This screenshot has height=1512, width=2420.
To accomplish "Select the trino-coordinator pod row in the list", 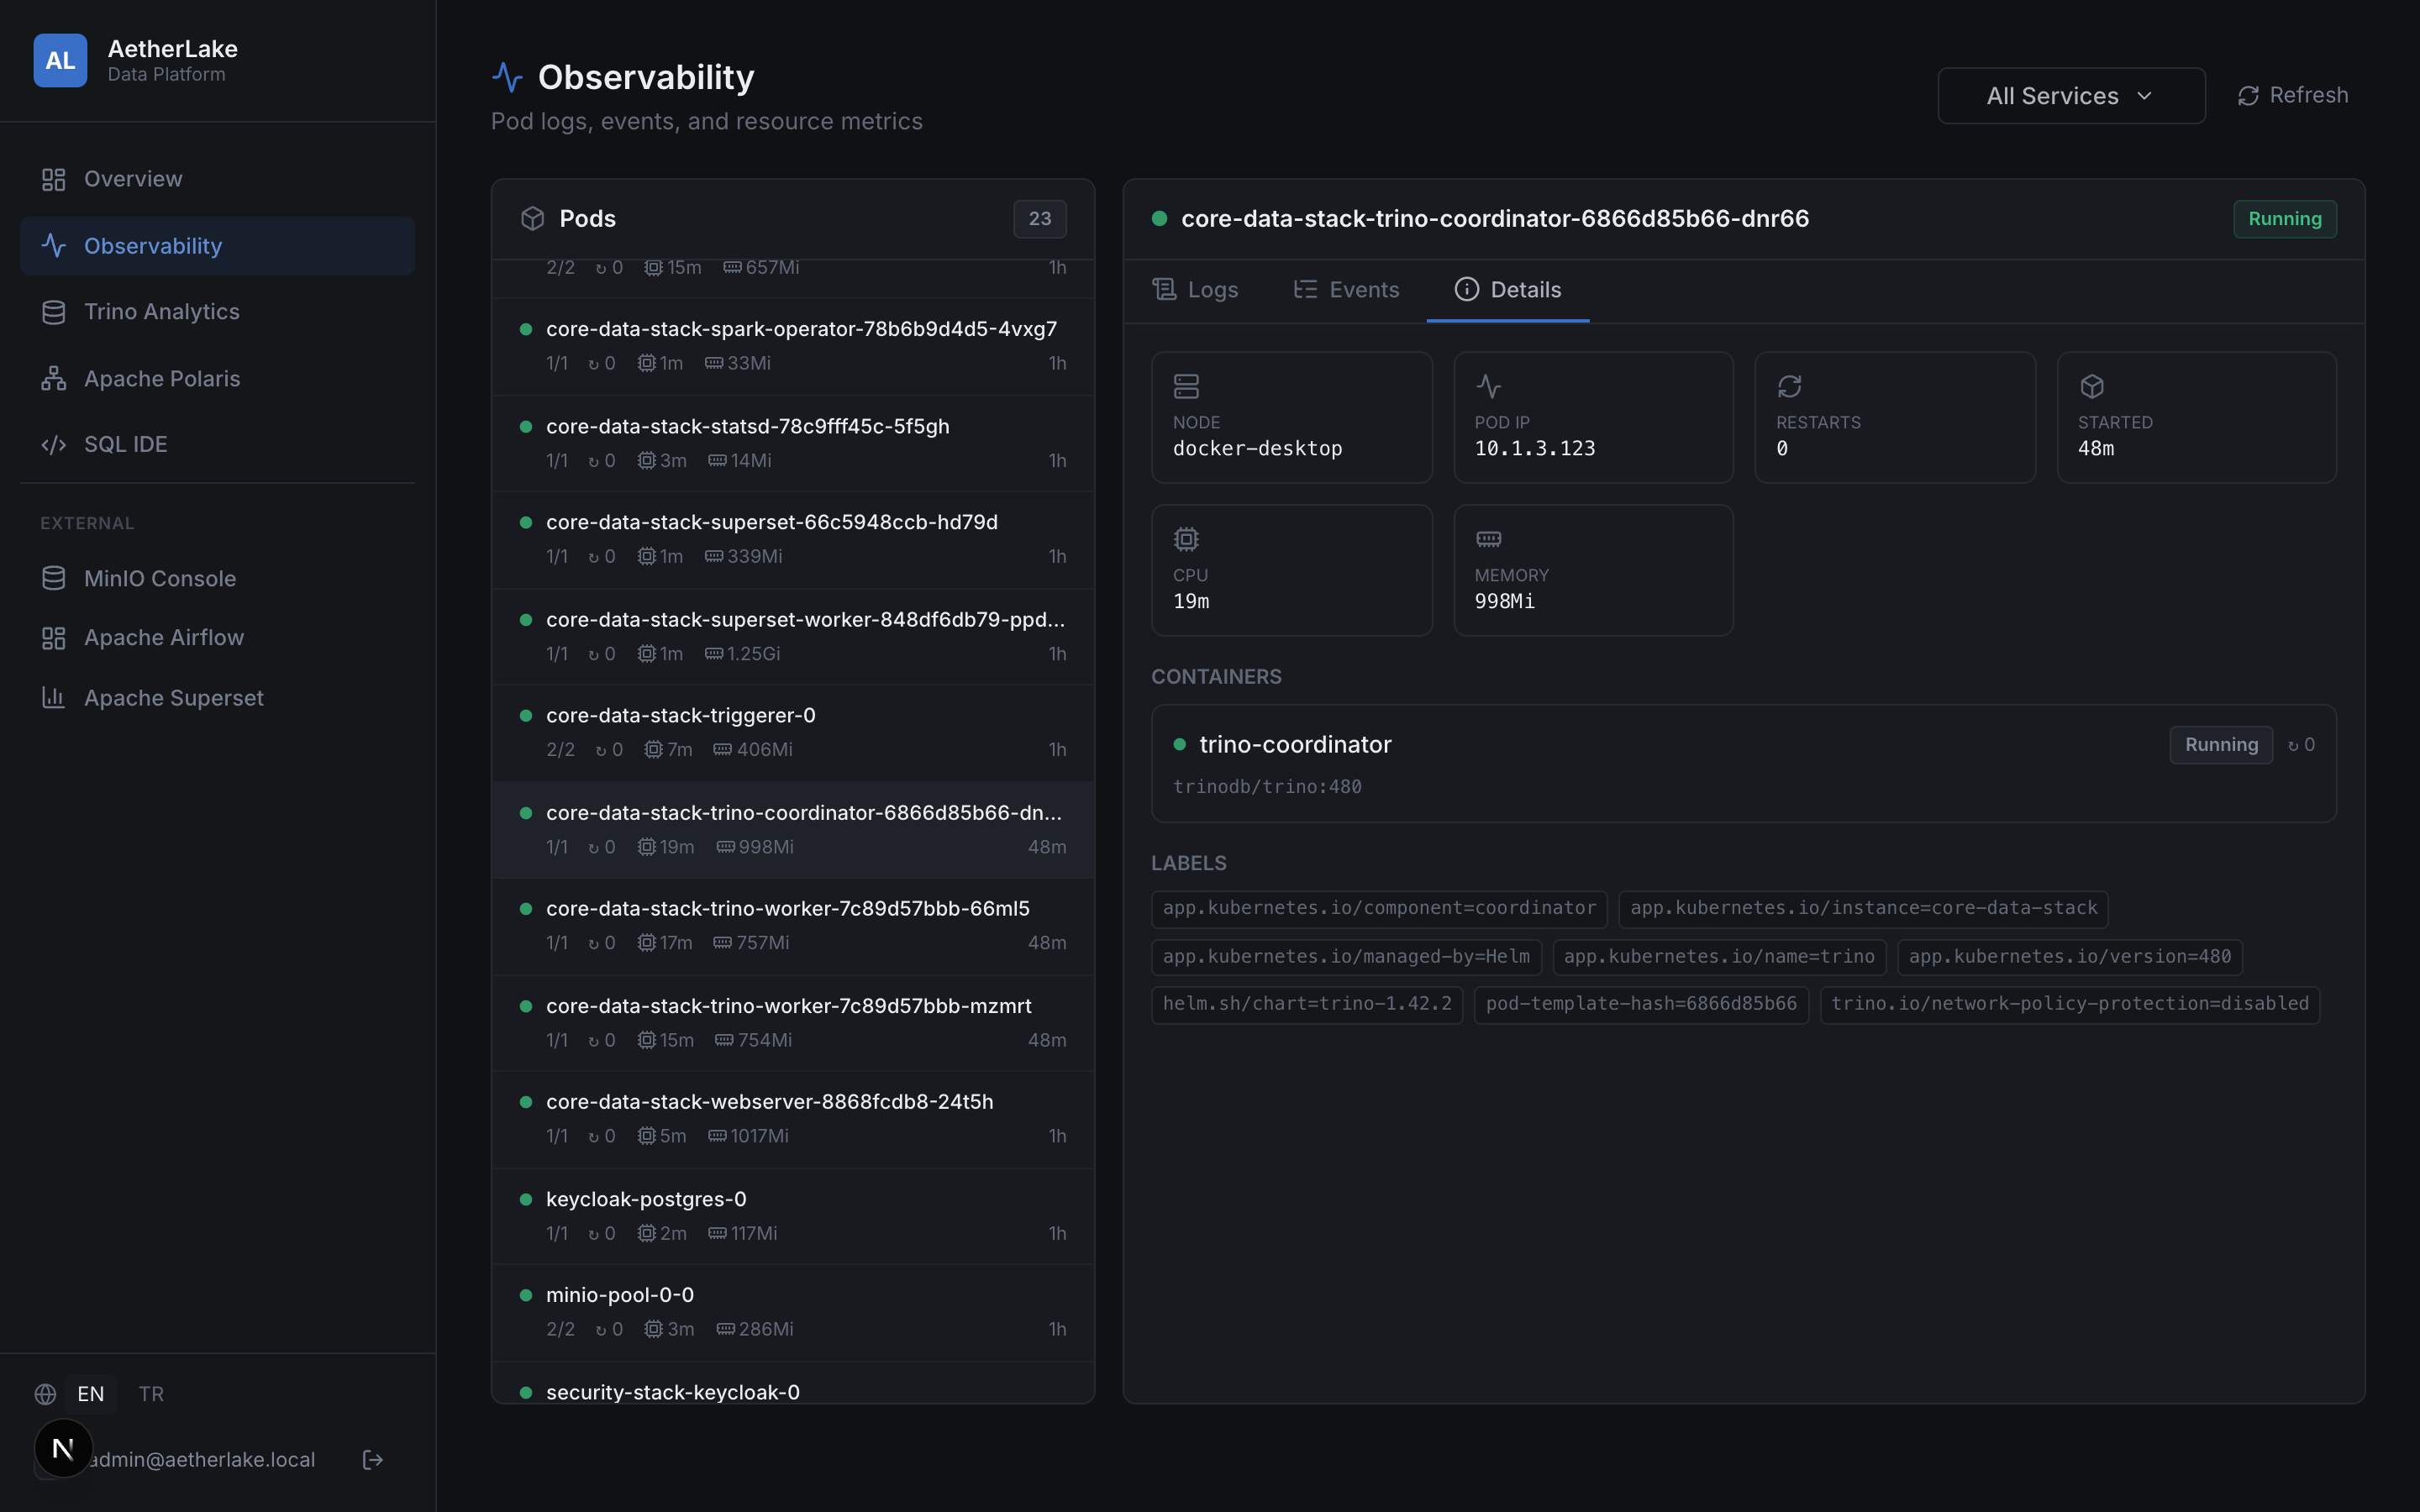I will (x=793, y=830).
